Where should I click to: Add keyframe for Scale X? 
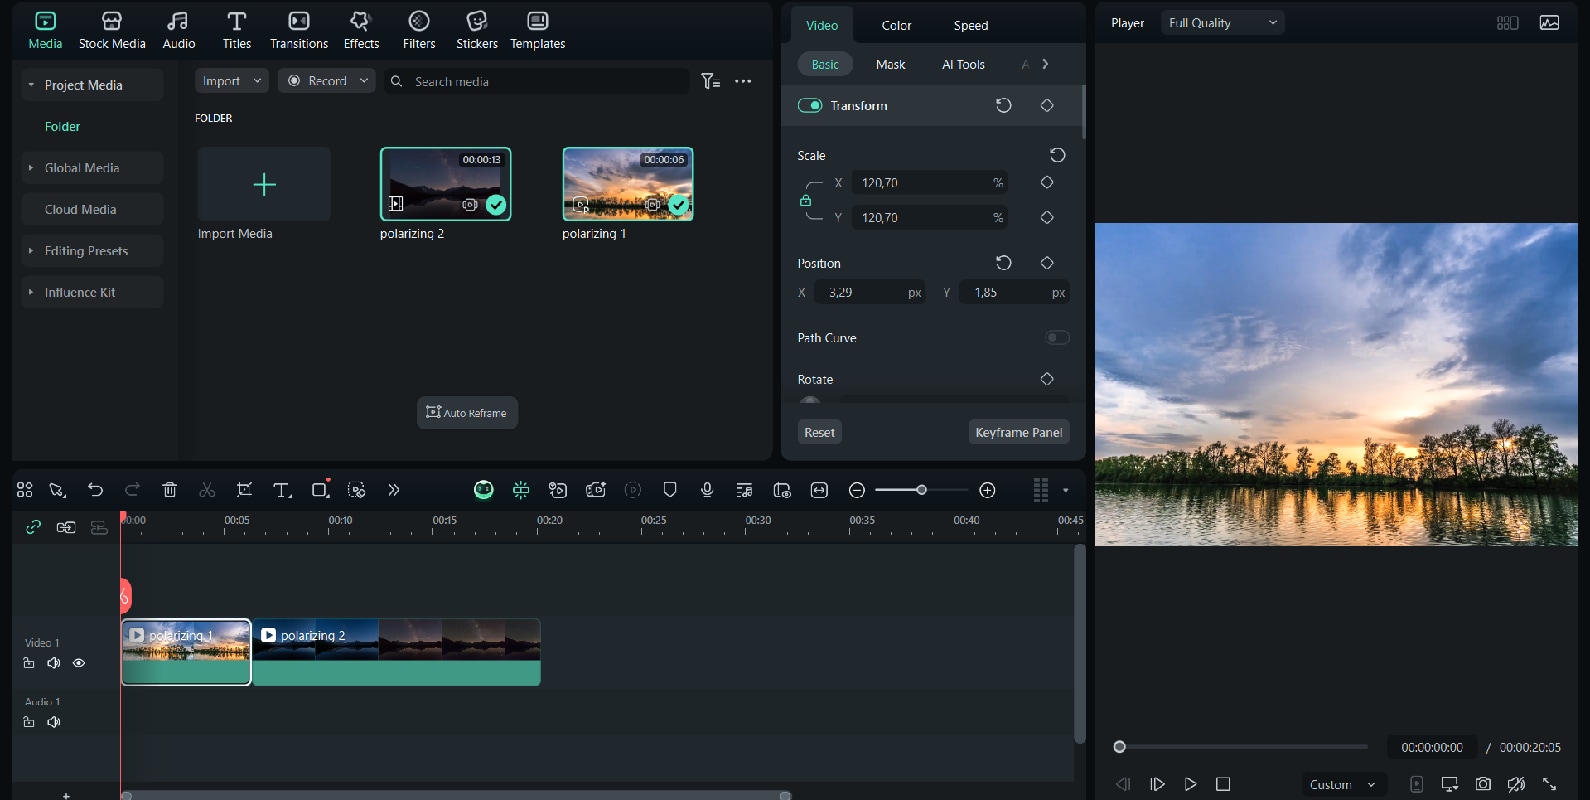1047,182
